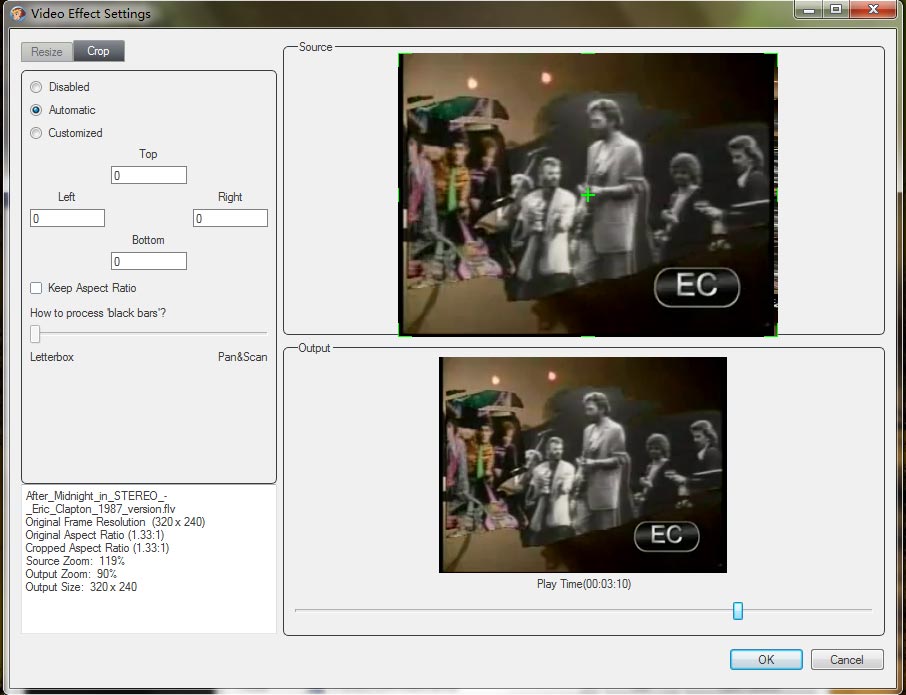Screen dimensions: 906x695
Task: Select the Automatic crop radio button
Action: [x=36, y=110]
